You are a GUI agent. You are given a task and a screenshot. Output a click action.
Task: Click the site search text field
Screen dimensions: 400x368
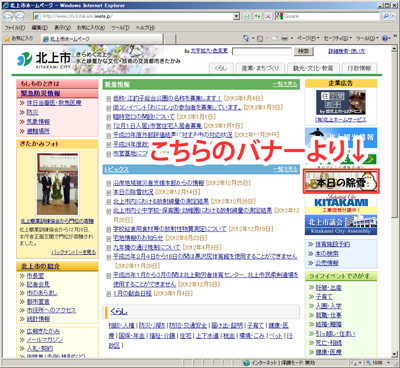pyautogui.click(x=262, y=51)
